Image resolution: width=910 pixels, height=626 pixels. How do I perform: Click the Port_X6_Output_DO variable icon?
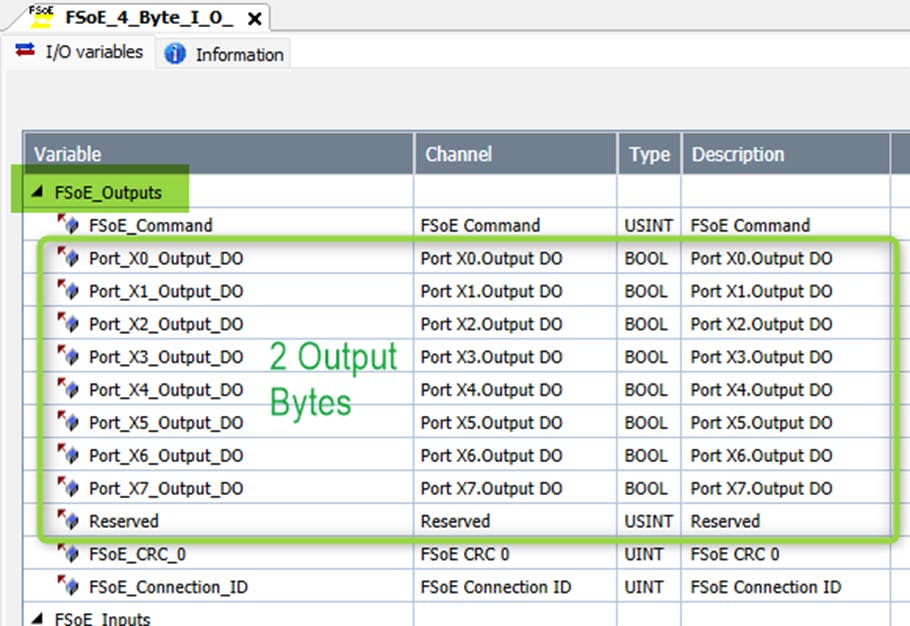click(x=67, y=455)
